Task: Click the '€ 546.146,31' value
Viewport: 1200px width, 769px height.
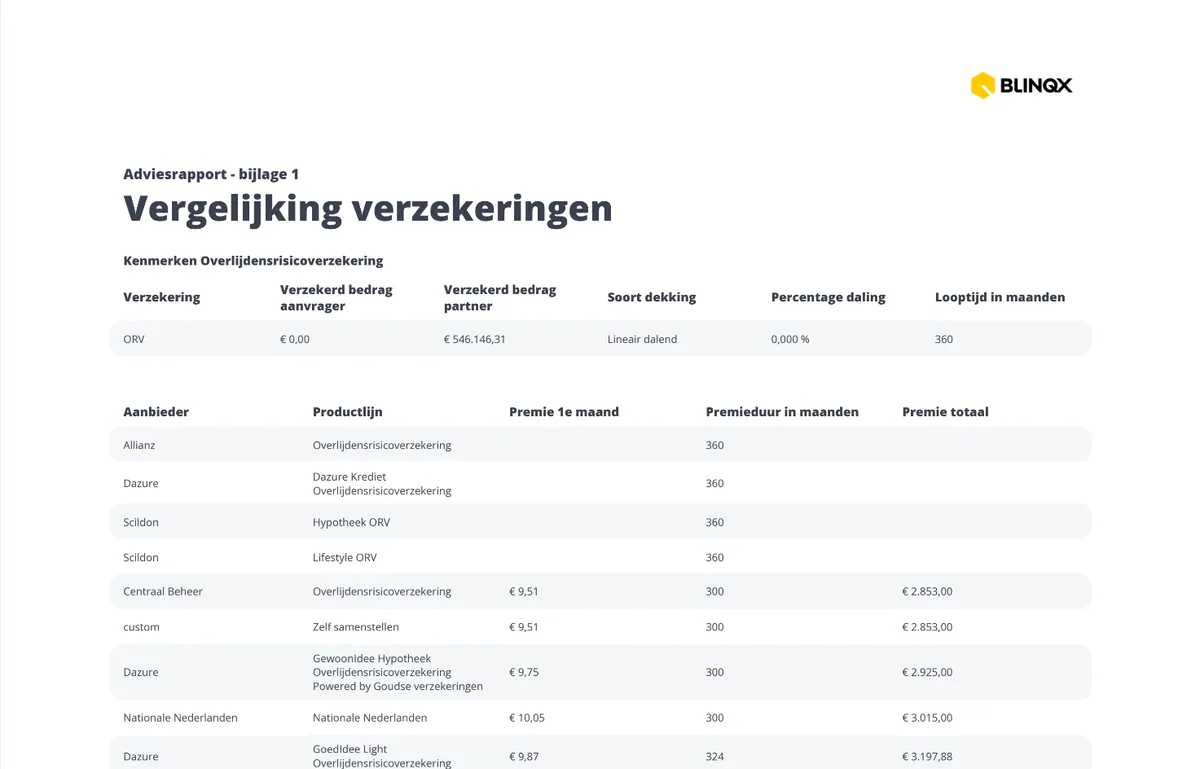Action: click(475, 339)
